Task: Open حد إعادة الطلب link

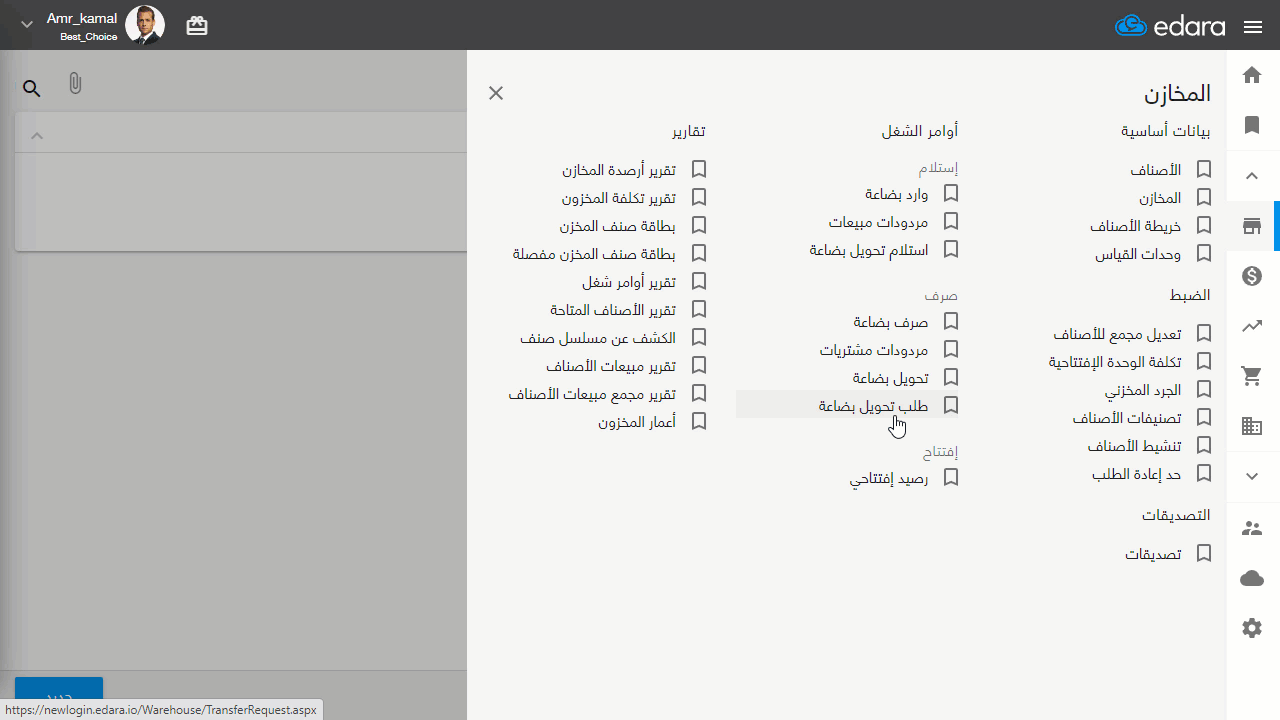Action: 1137,474
